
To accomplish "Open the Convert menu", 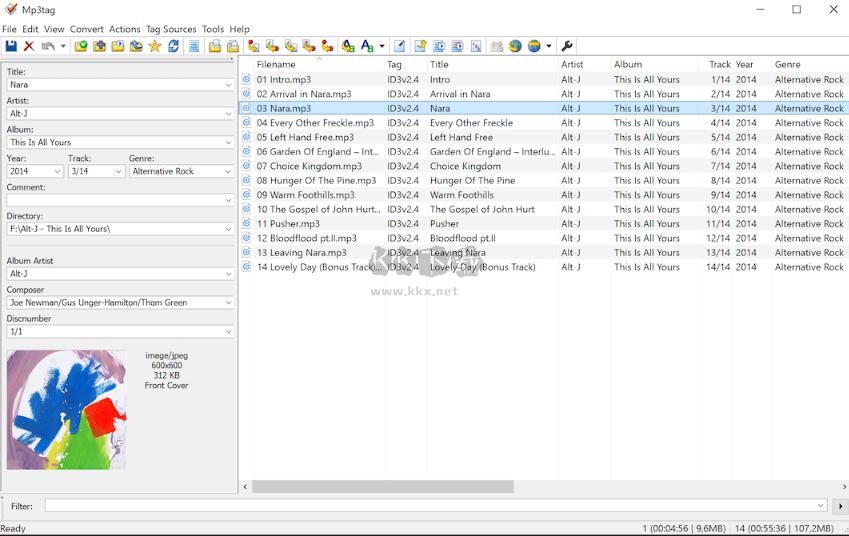I will tap(86, 29).
